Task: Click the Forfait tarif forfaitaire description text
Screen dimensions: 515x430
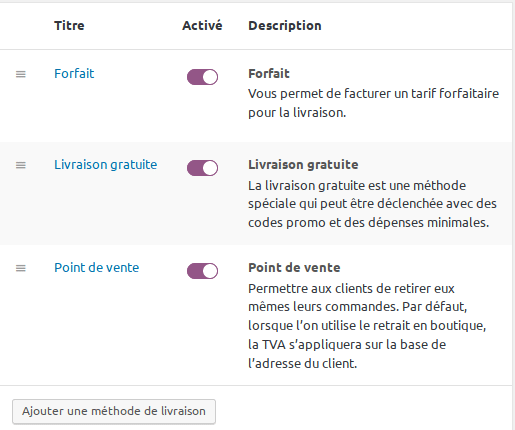Action: [x=373, y=103]
